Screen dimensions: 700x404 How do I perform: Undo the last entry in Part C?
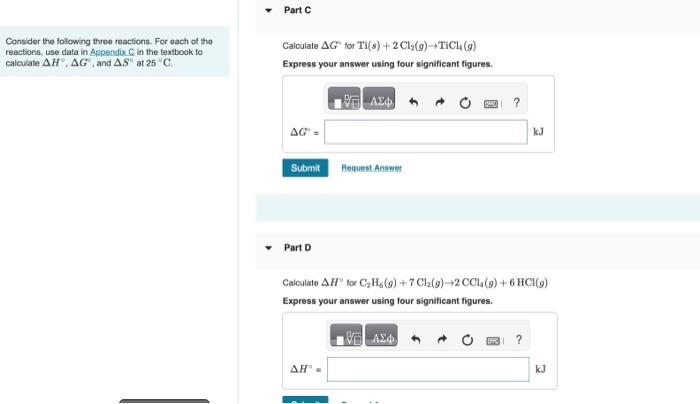tap(413, 103)
